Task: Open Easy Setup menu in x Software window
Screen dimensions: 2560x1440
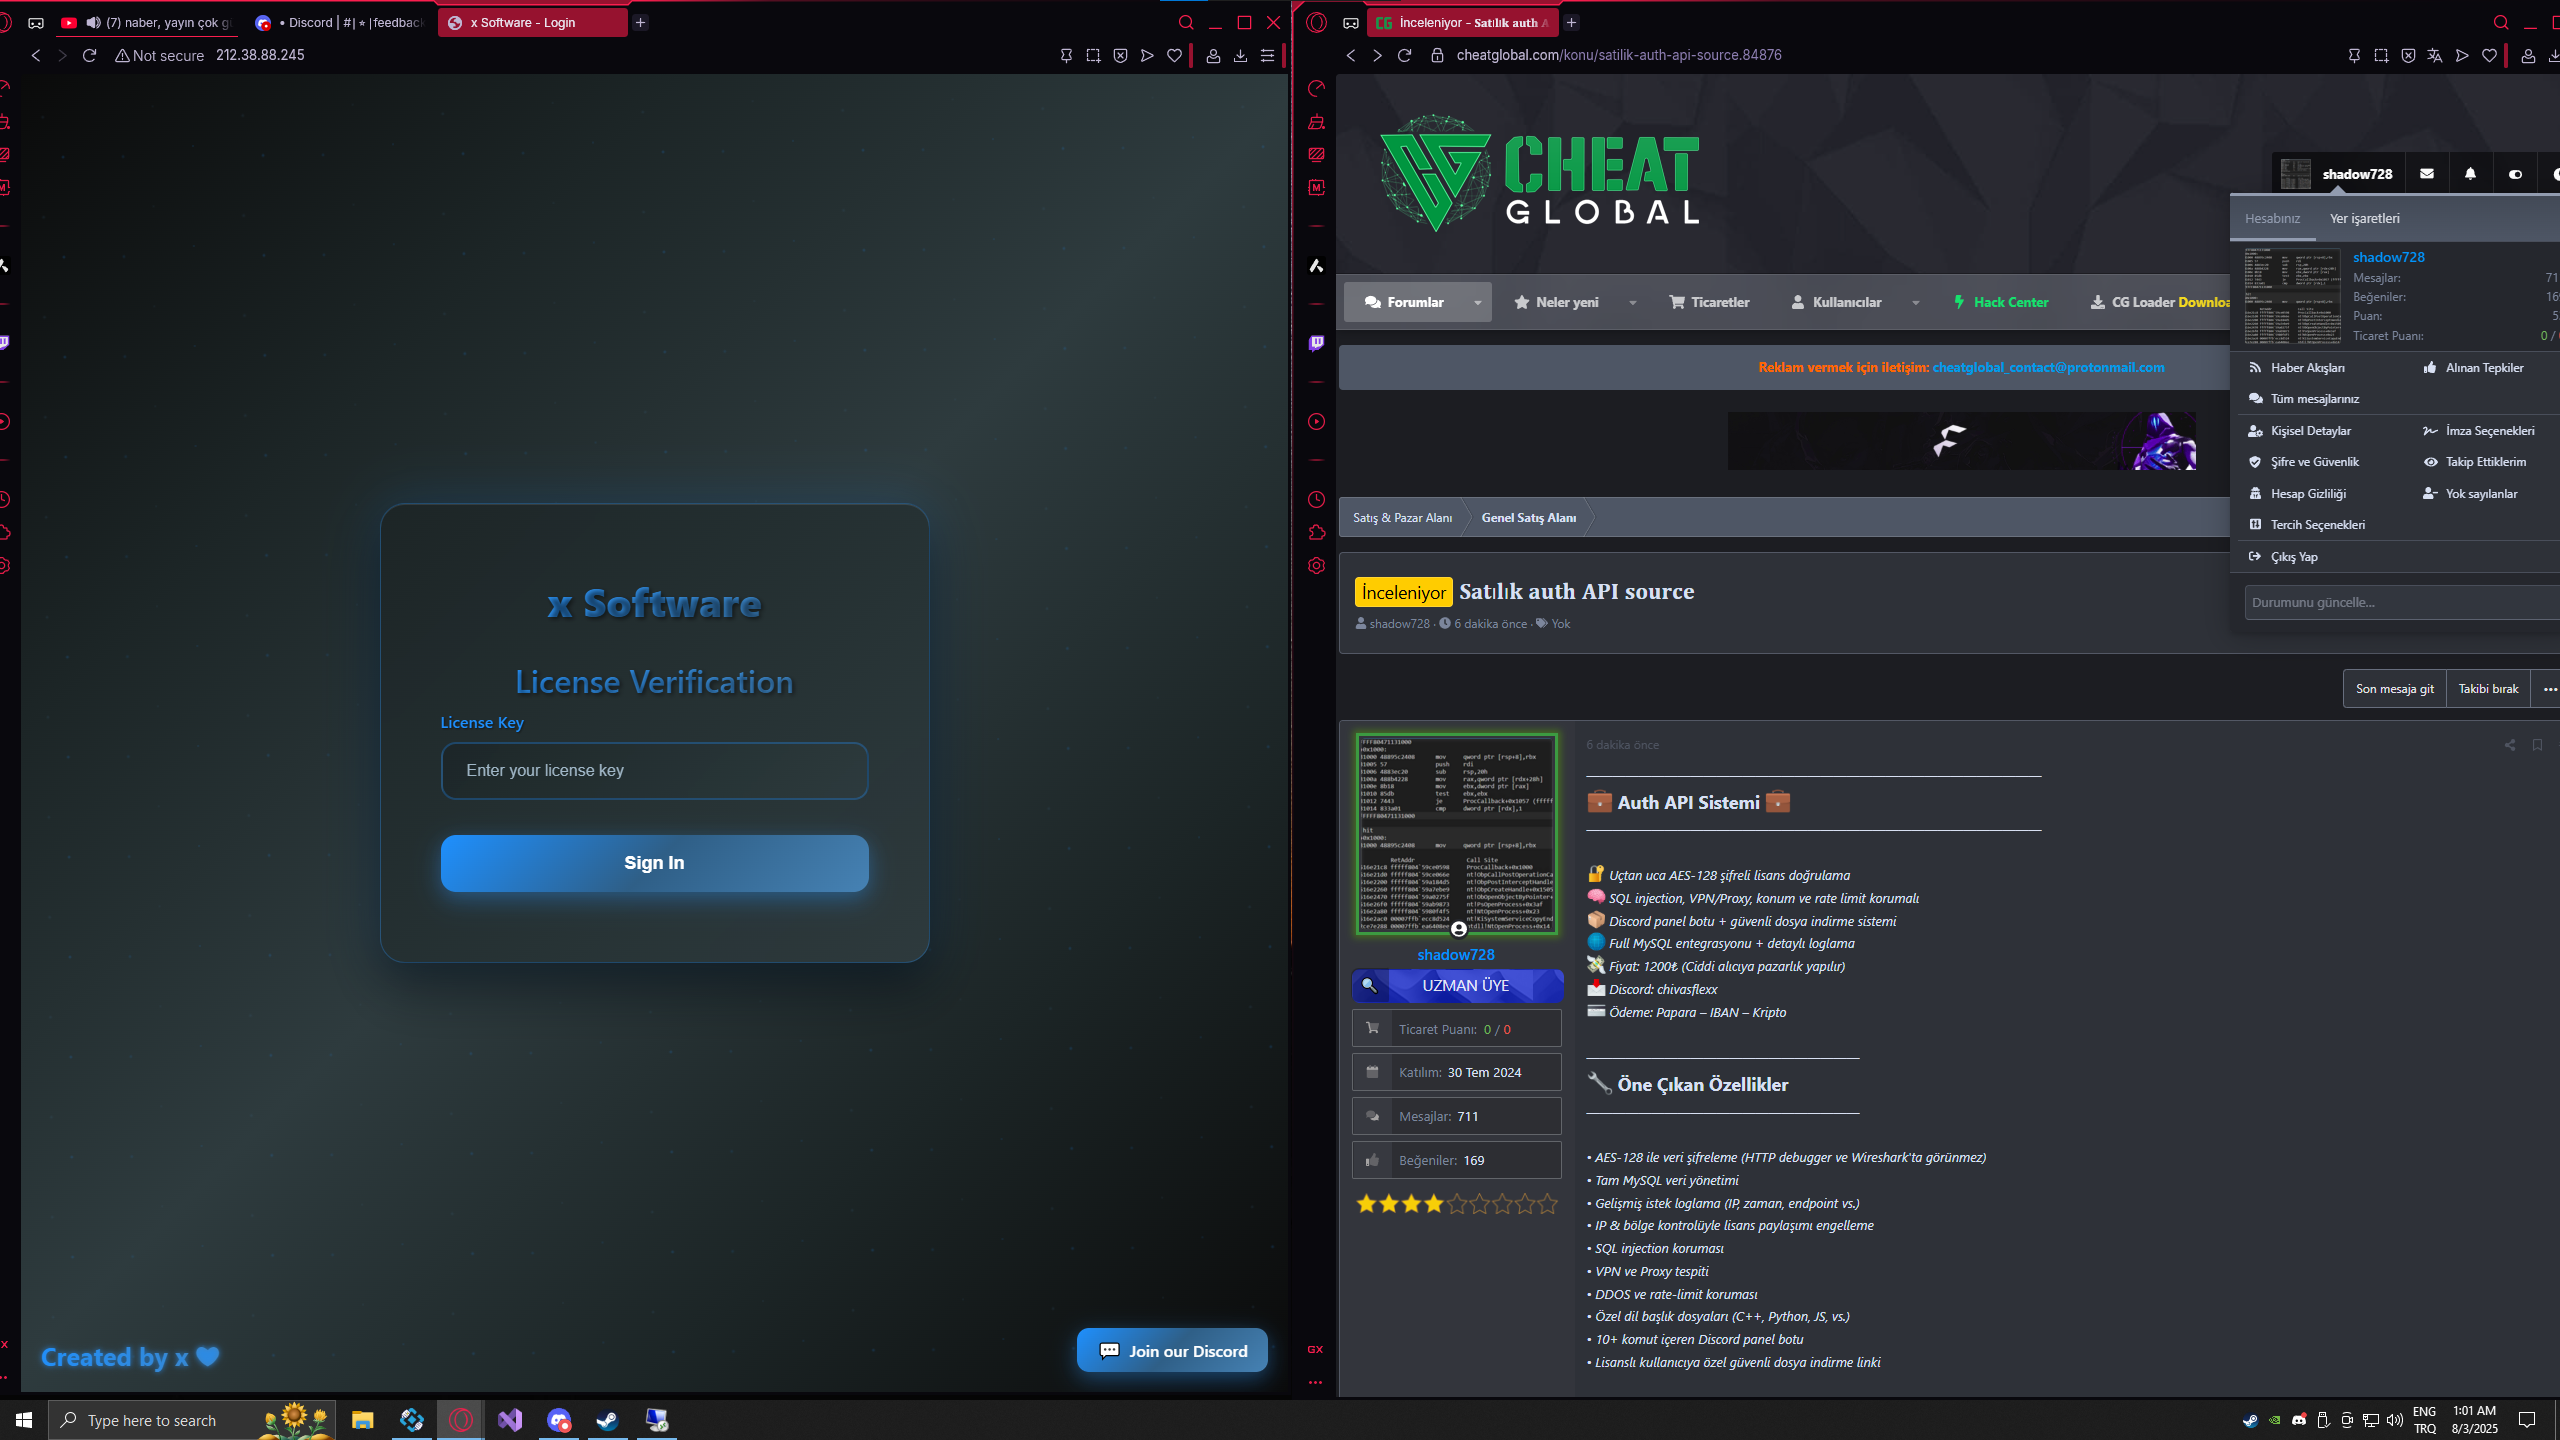Action: pos(1267,56)
